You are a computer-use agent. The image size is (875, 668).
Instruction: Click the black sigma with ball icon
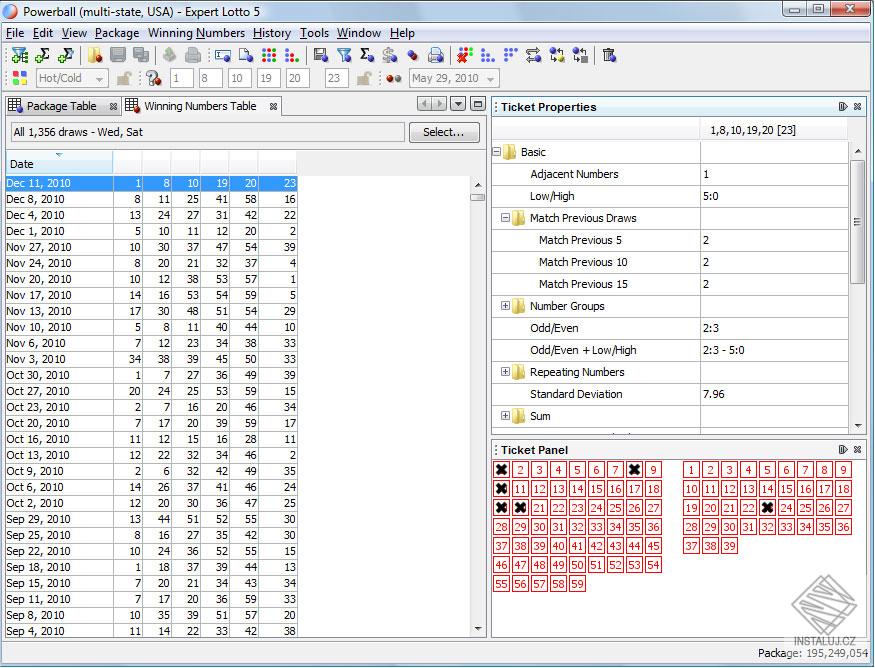[x=367, y=55]
